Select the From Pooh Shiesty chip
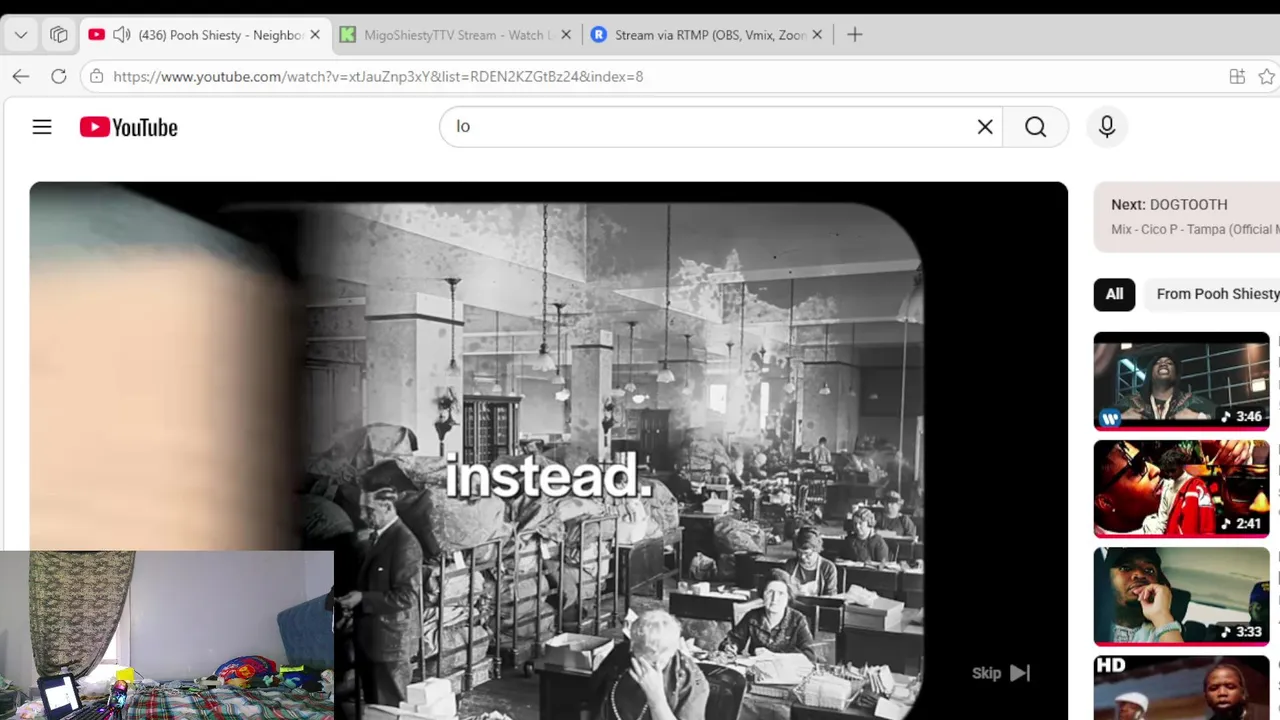Screen dimensions: 1280x720 tap(1214, 294)
